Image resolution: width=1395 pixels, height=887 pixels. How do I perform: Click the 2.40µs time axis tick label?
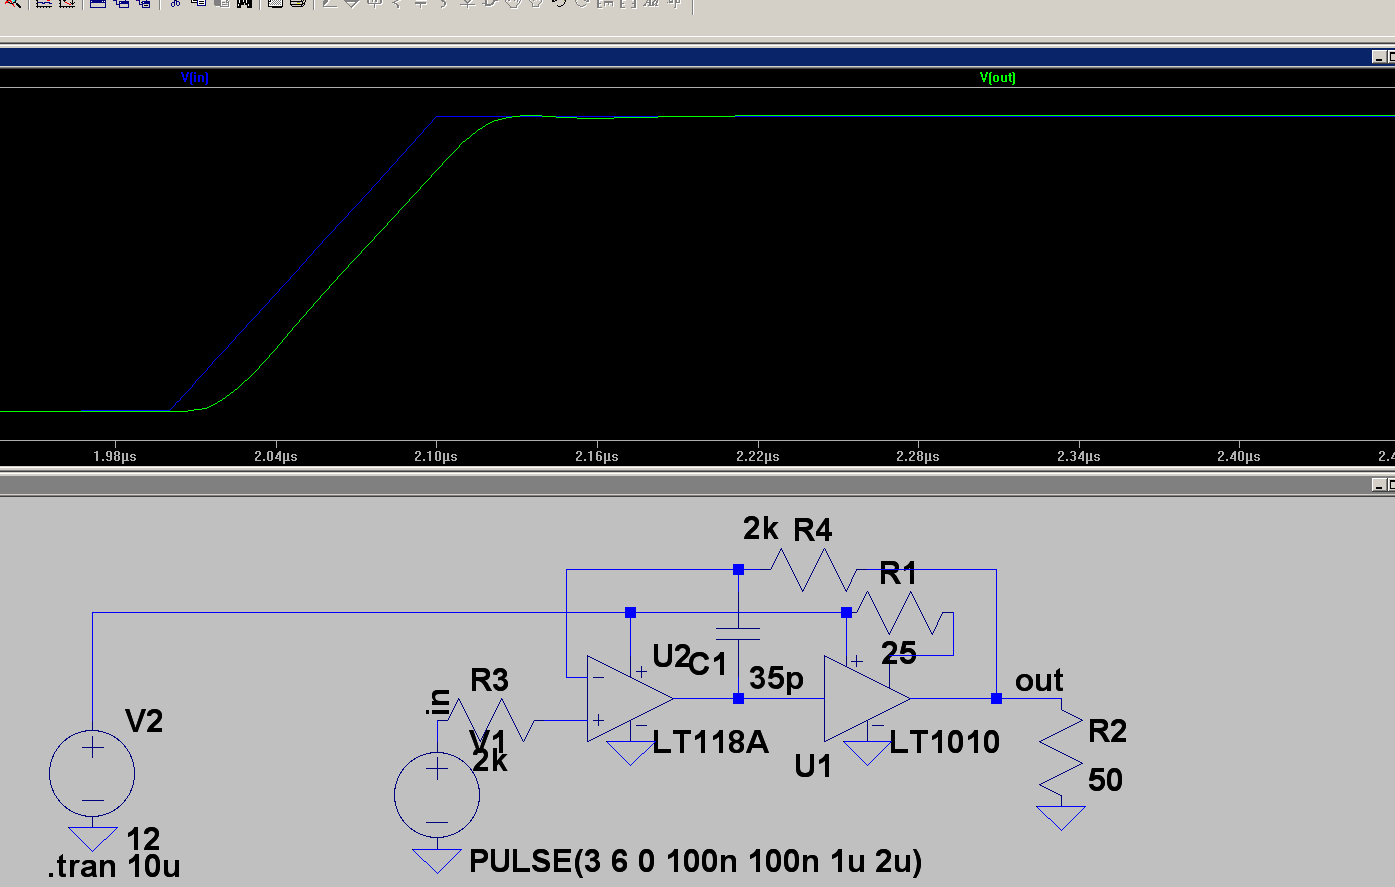click(1239, 456)
